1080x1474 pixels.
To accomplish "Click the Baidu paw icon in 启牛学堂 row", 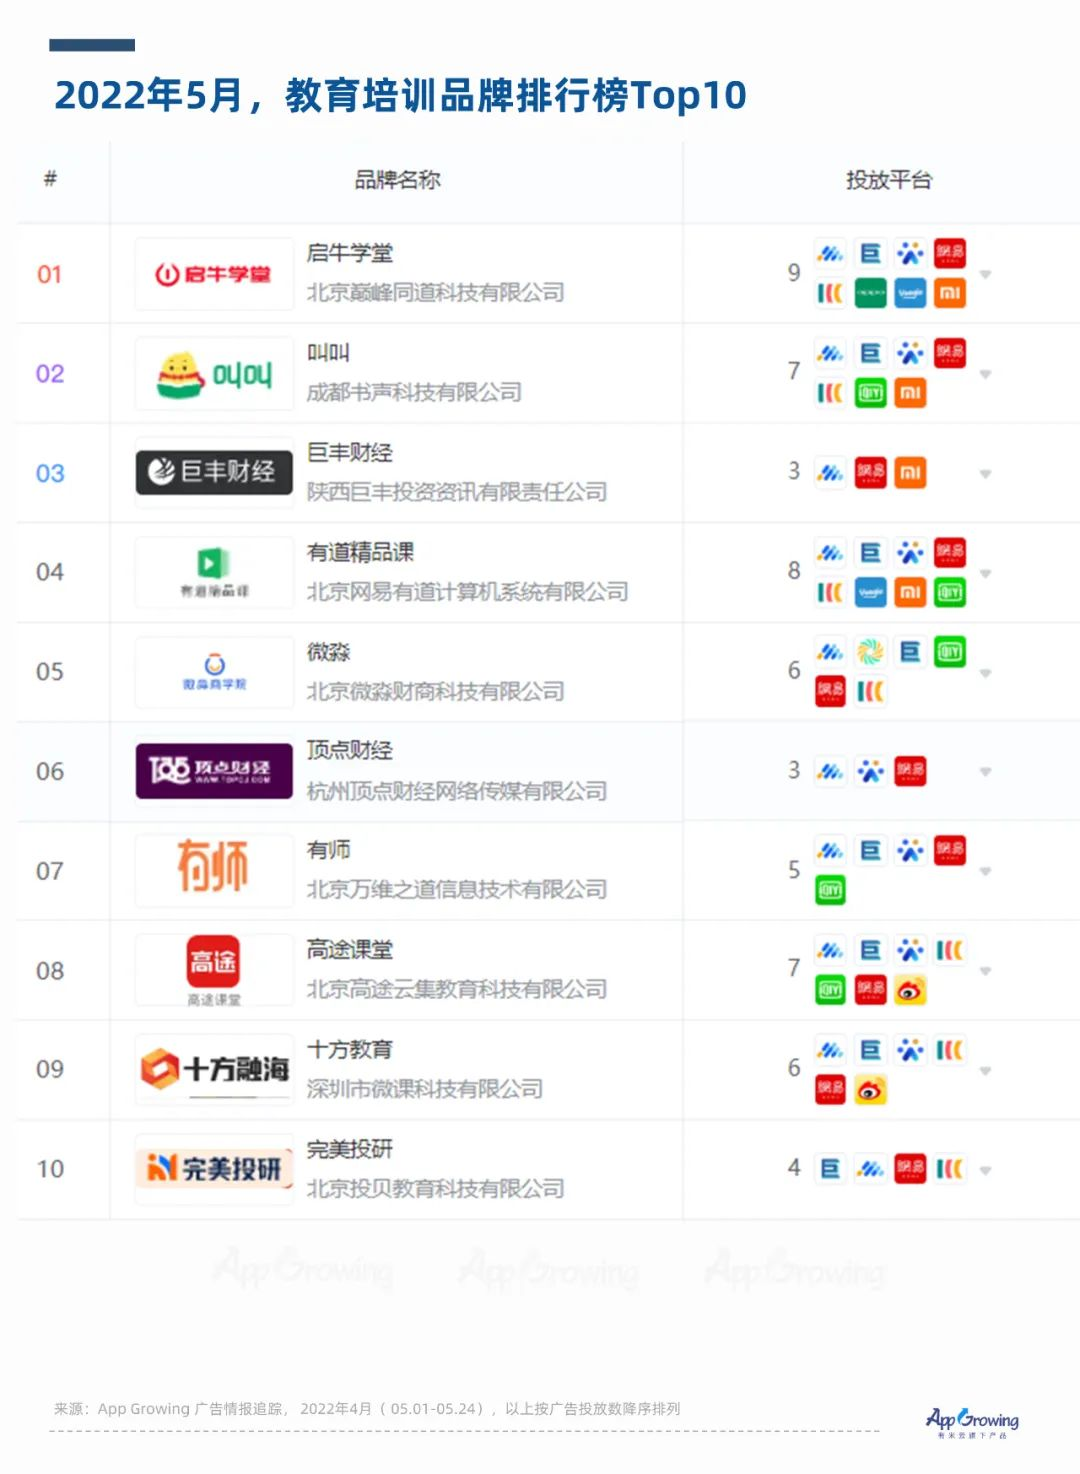I will [x=910, y=253].
